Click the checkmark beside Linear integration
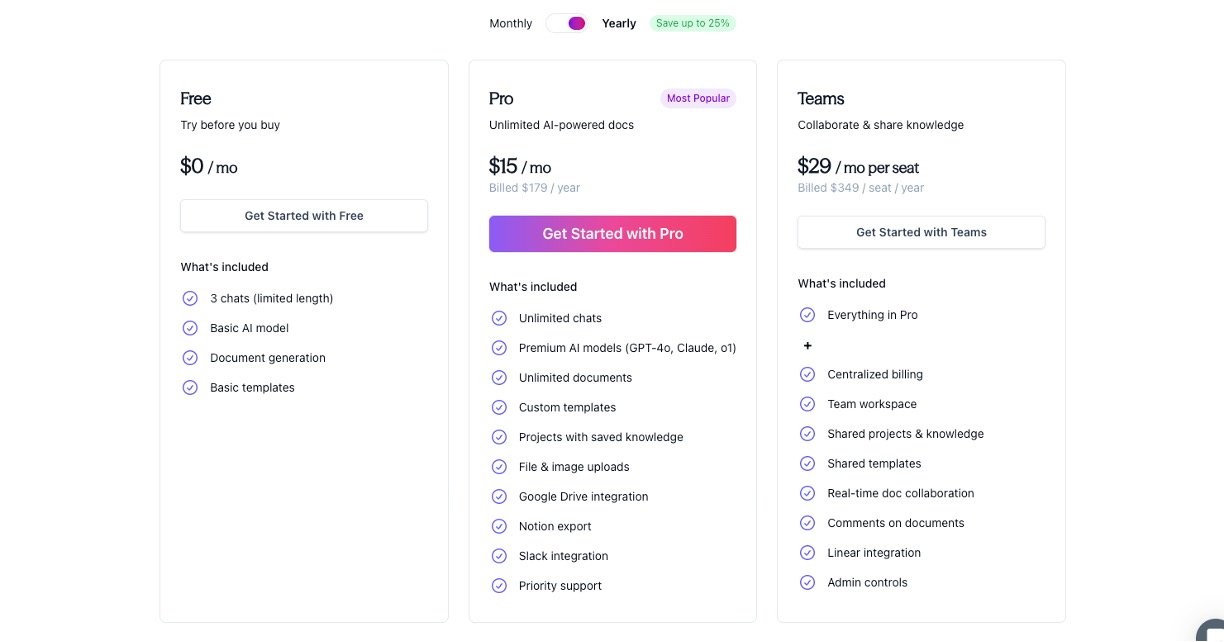Image resolution: width=1224 pixels, height=642 pixels. click(x=808, y=553)
